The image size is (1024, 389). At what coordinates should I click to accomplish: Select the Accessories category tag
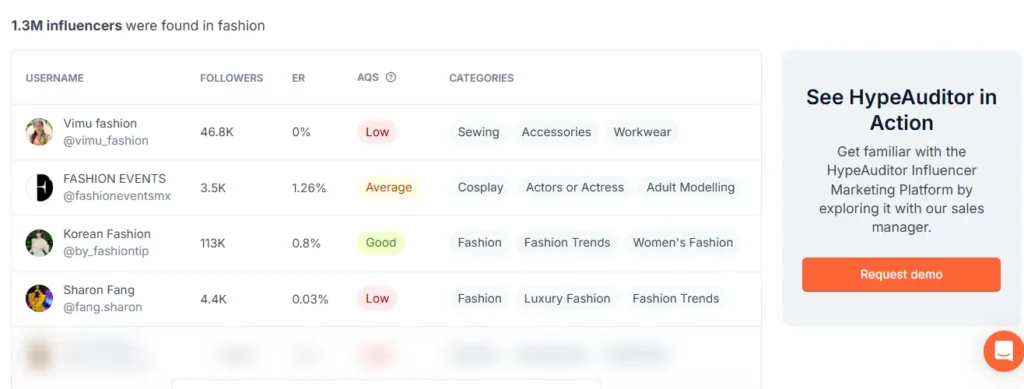[x=556, y=132]
